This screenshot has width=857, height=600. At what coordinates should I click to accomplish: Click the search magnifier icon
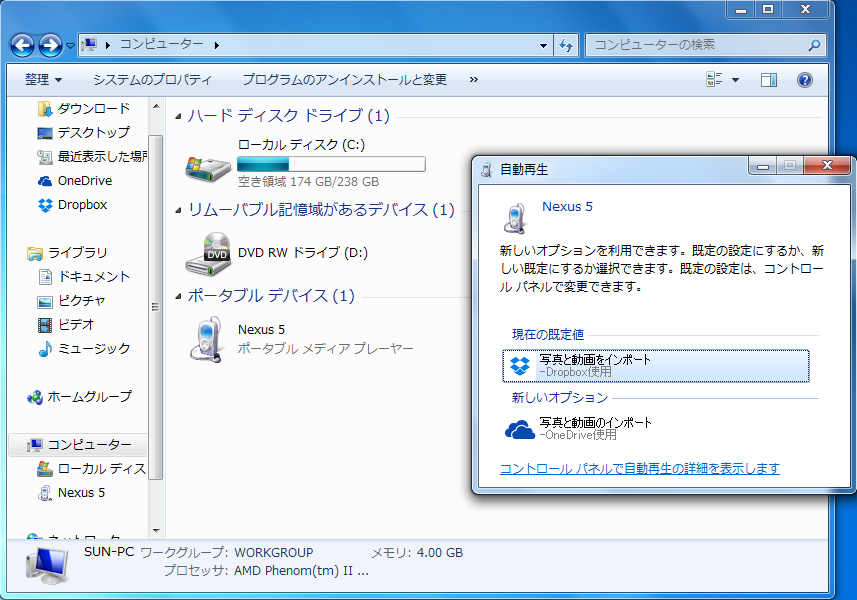coord(814,45)
